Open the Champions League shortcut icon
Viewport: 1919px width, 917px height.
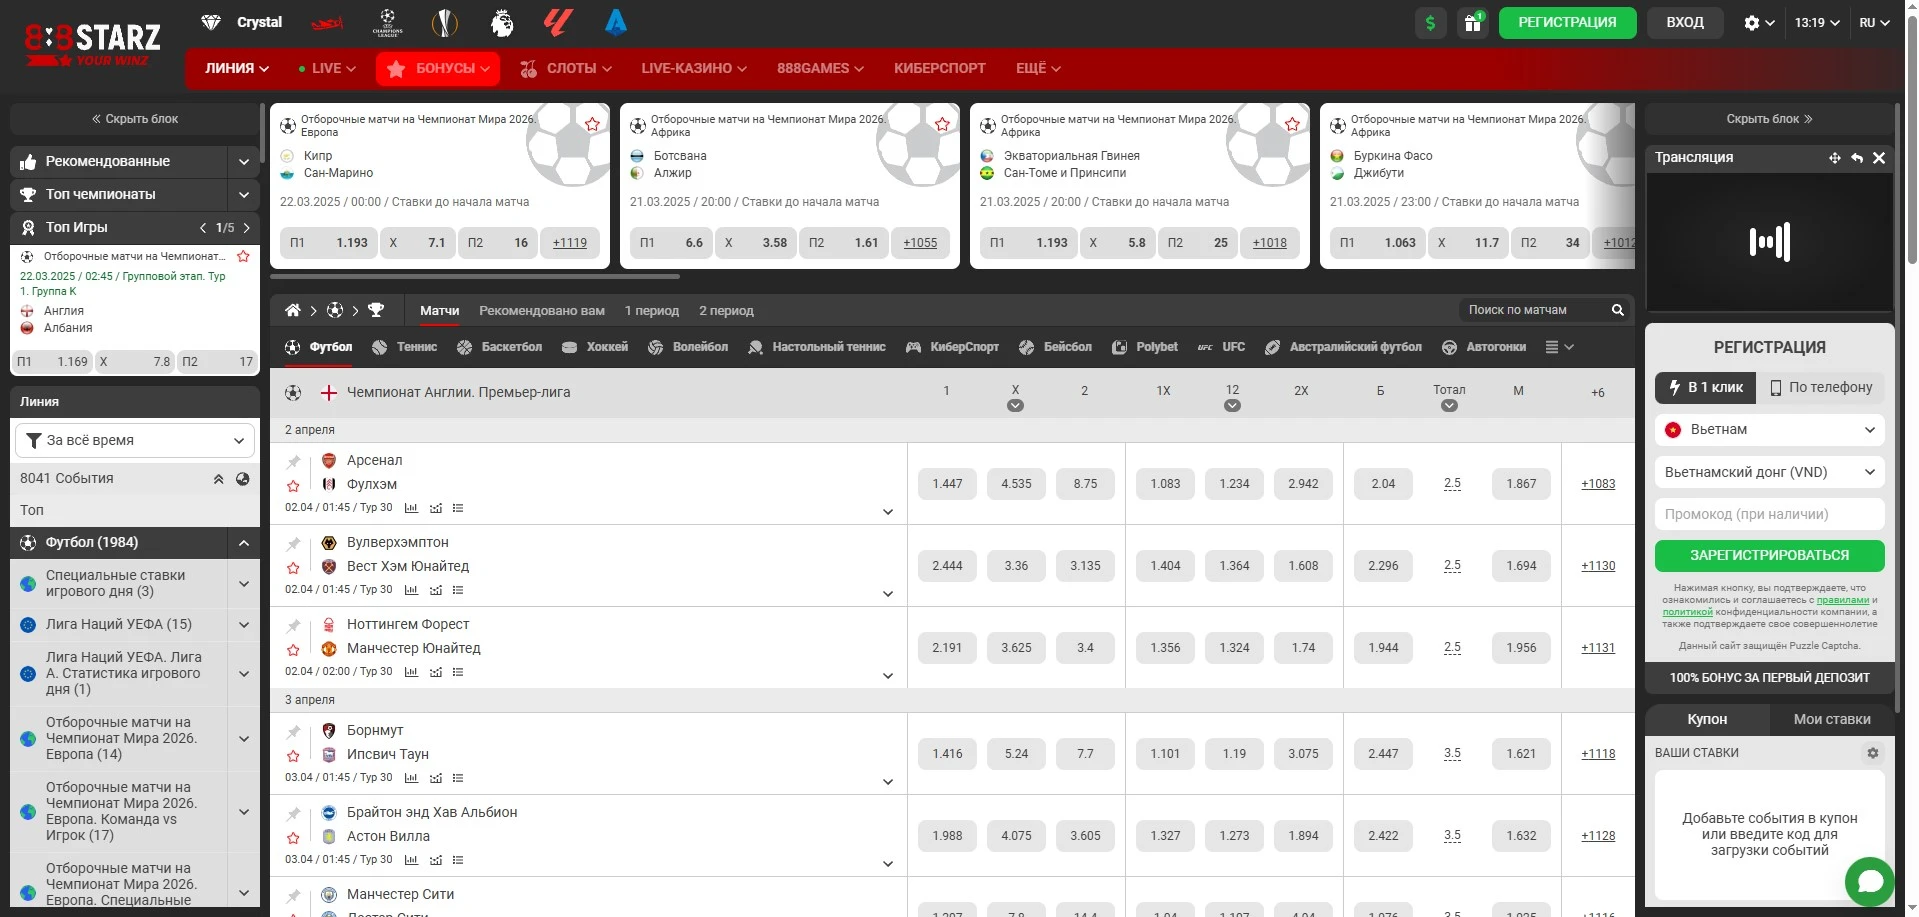point(387,22)
